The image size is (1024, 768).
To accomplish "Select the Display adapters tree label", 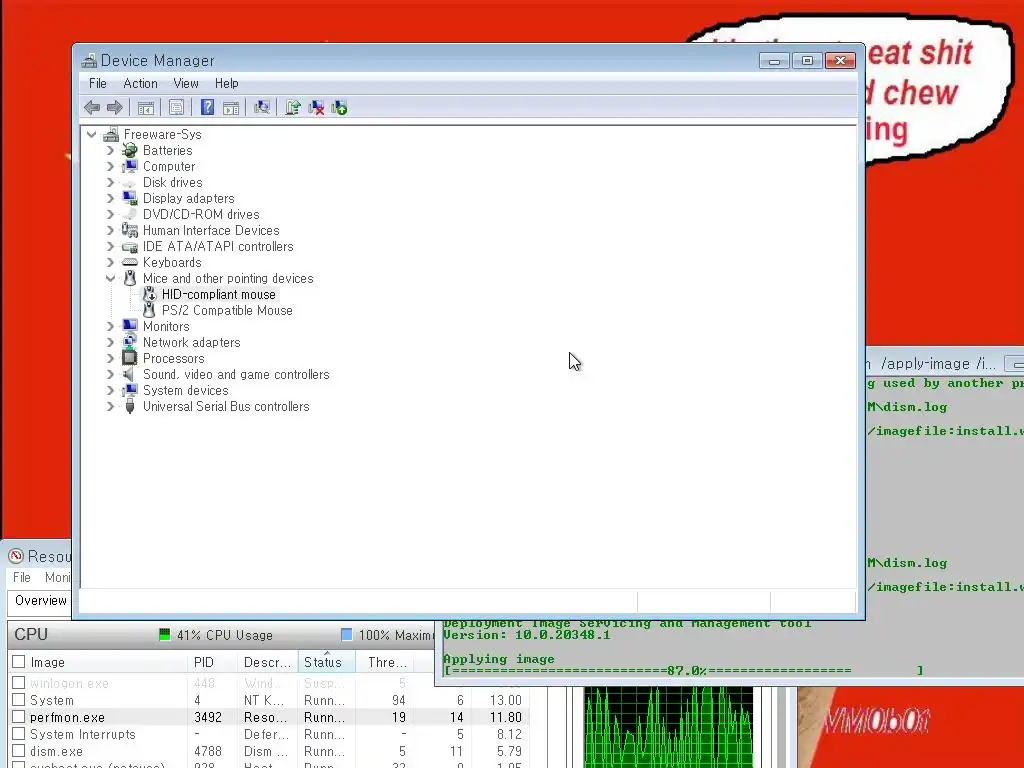I will coord(189,199).
